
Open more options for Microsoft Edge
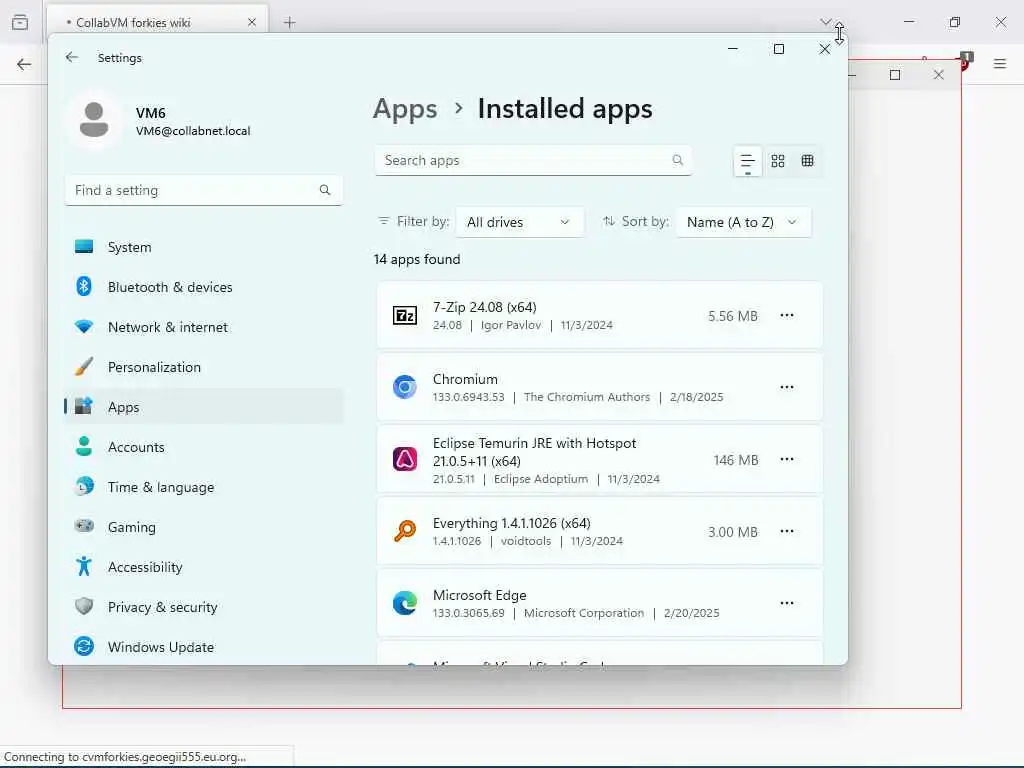point(787,603)
